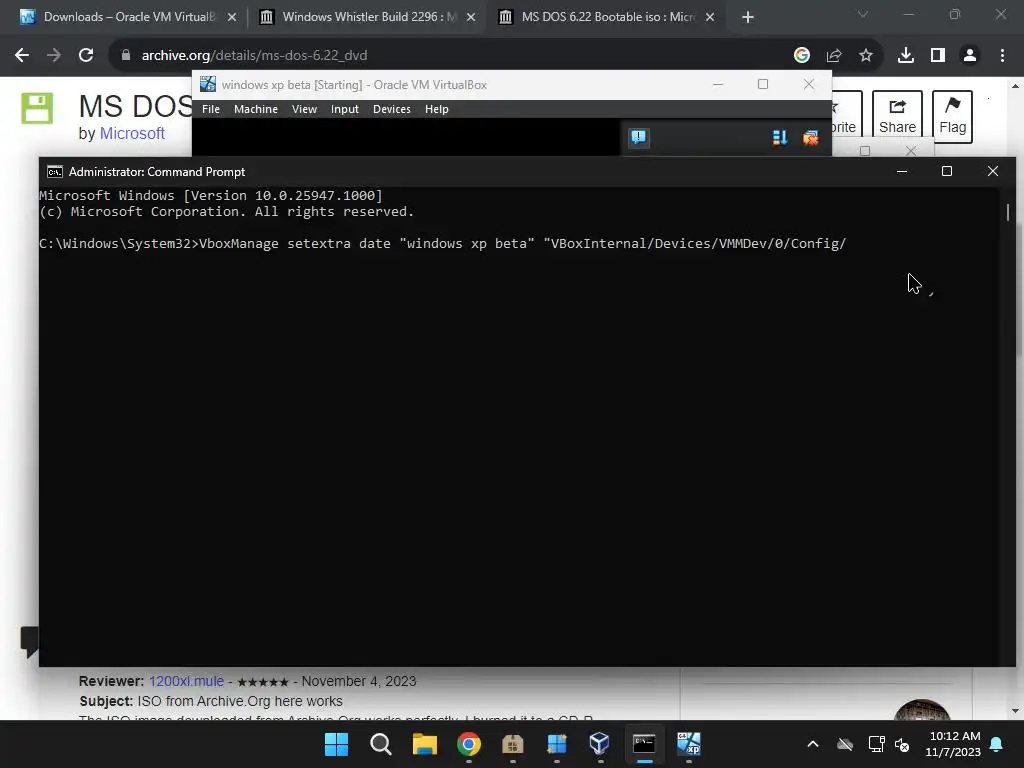Click the archive.org floppy software icon
This screenshot has width=1024, height=768.
click(x=37, y=108)
